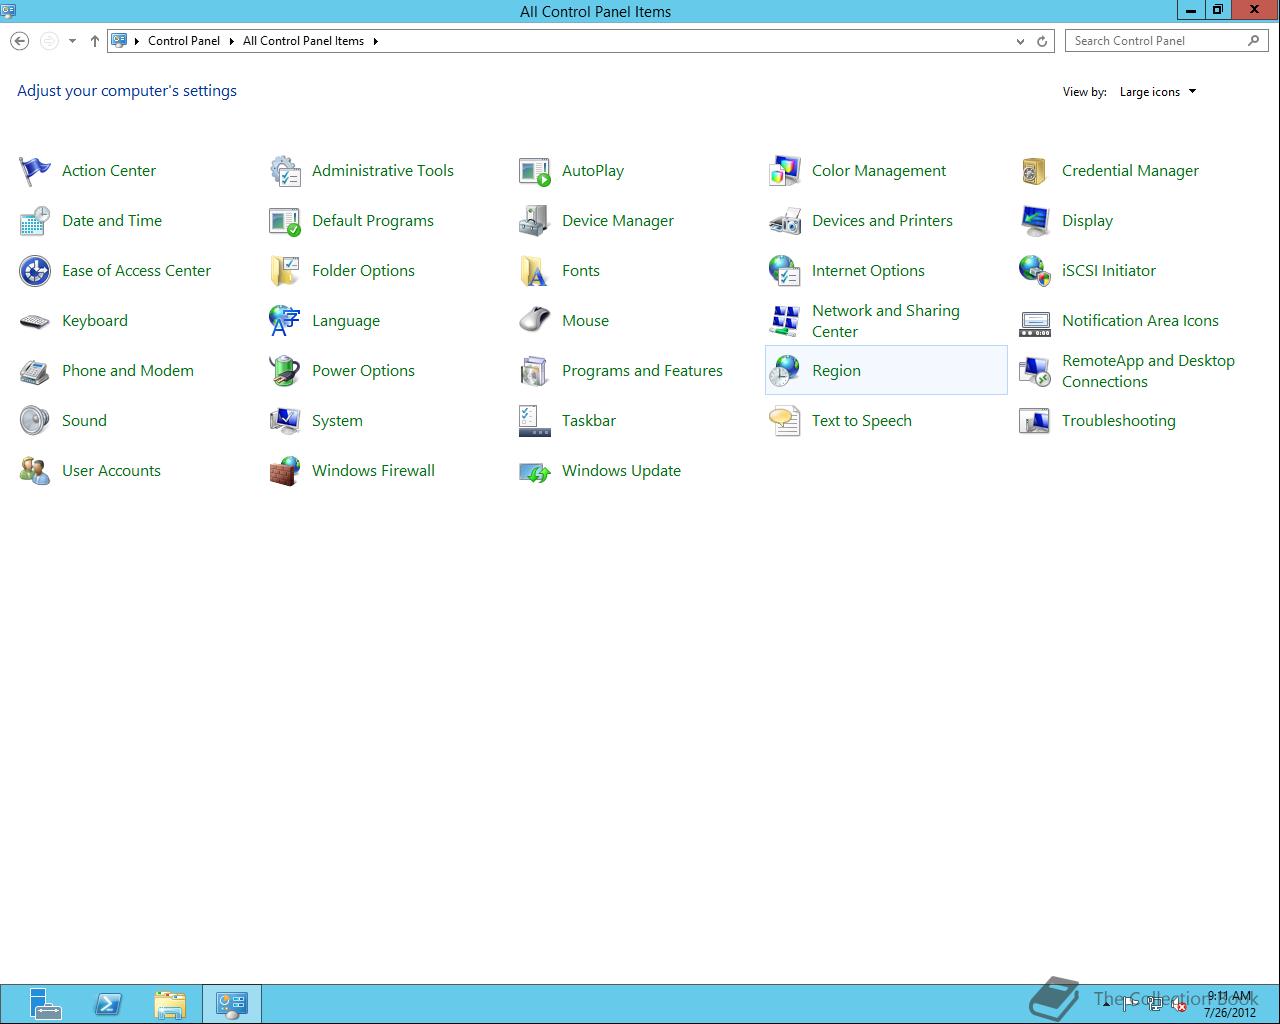Expand the address bar history dropdown

point(1020,41)
